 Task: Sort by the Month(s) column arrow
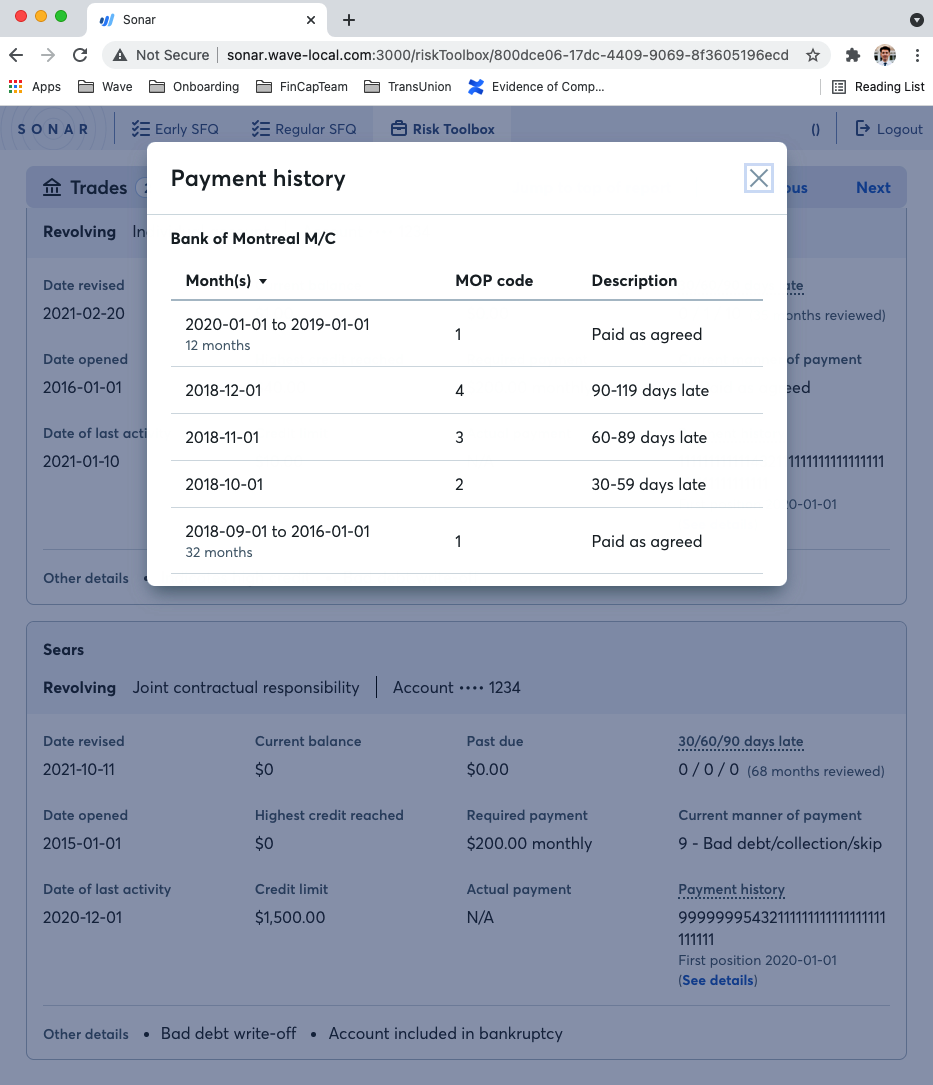pos(263,282)
